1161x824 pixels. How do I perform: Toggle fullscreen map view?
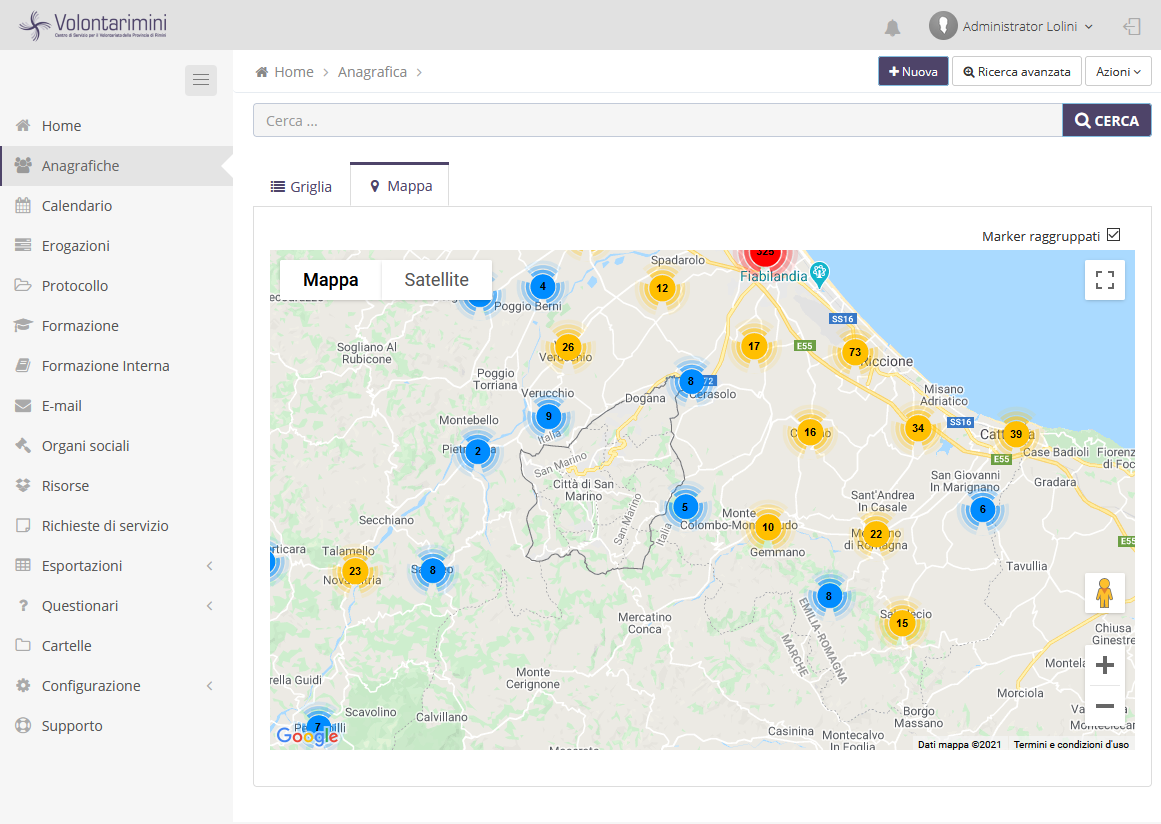[x=1105, y=280]
